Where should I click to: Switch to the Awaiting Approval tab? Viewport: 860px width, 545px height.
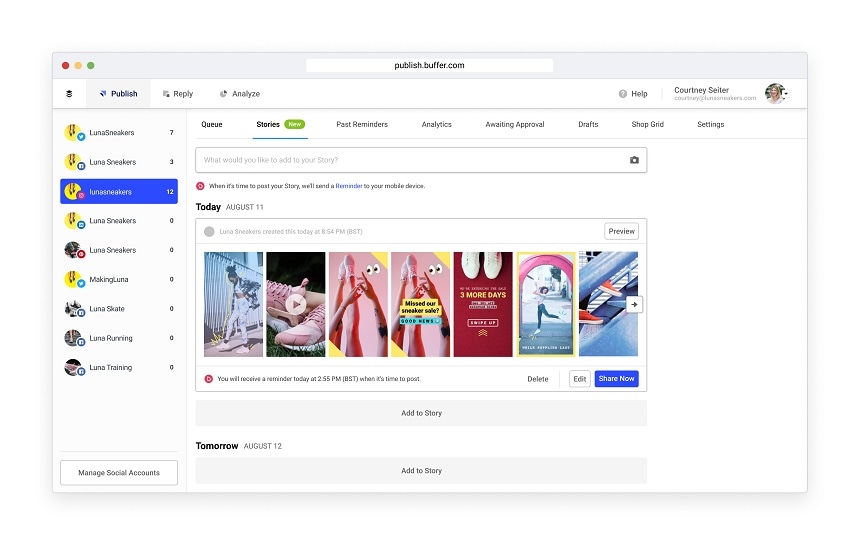pyautogui.click(x=515, y=124)
